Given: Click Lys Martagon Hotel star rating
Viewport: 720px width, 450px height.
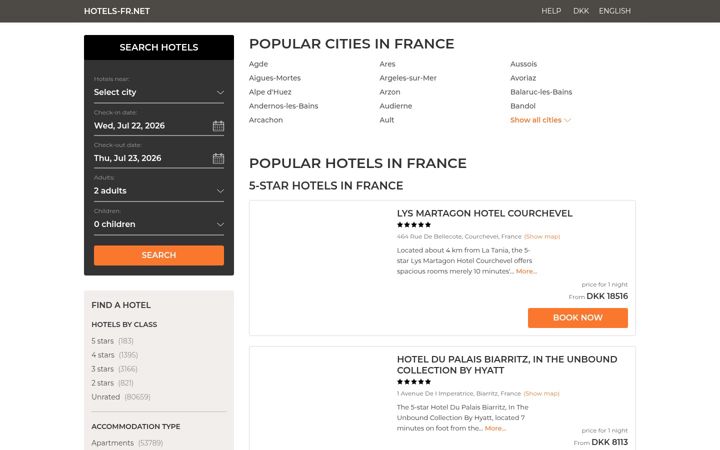Looking at the screenshot, I should [x=414, y=225].
